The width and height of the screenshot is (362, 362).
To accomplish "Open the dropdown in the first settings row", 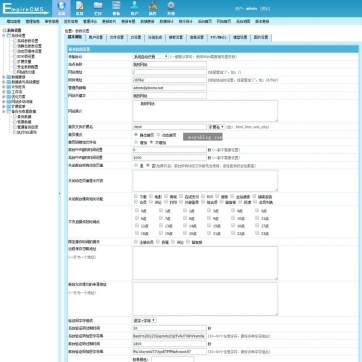I will [151, 57].
